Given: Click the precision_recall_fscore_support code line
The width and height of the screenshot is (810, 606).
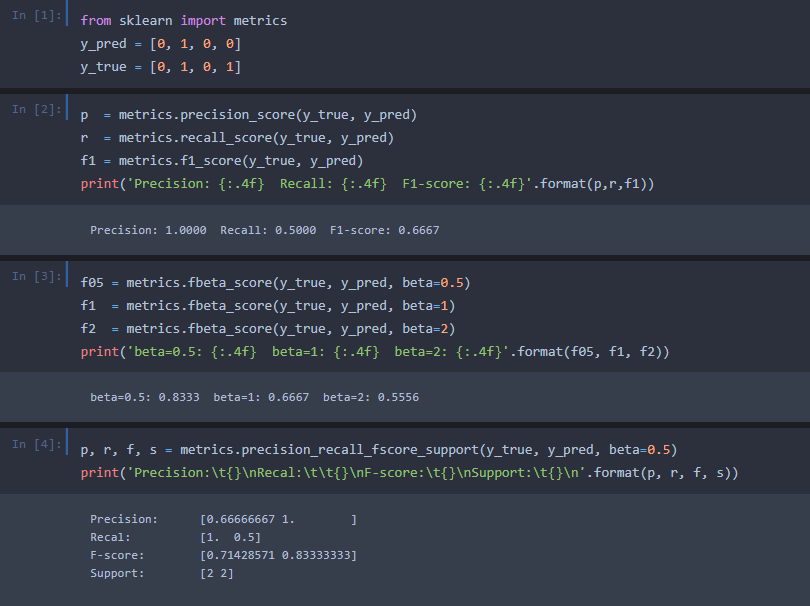Looking at the screenshot, I should pyautogui.click(x=379, y=450).
